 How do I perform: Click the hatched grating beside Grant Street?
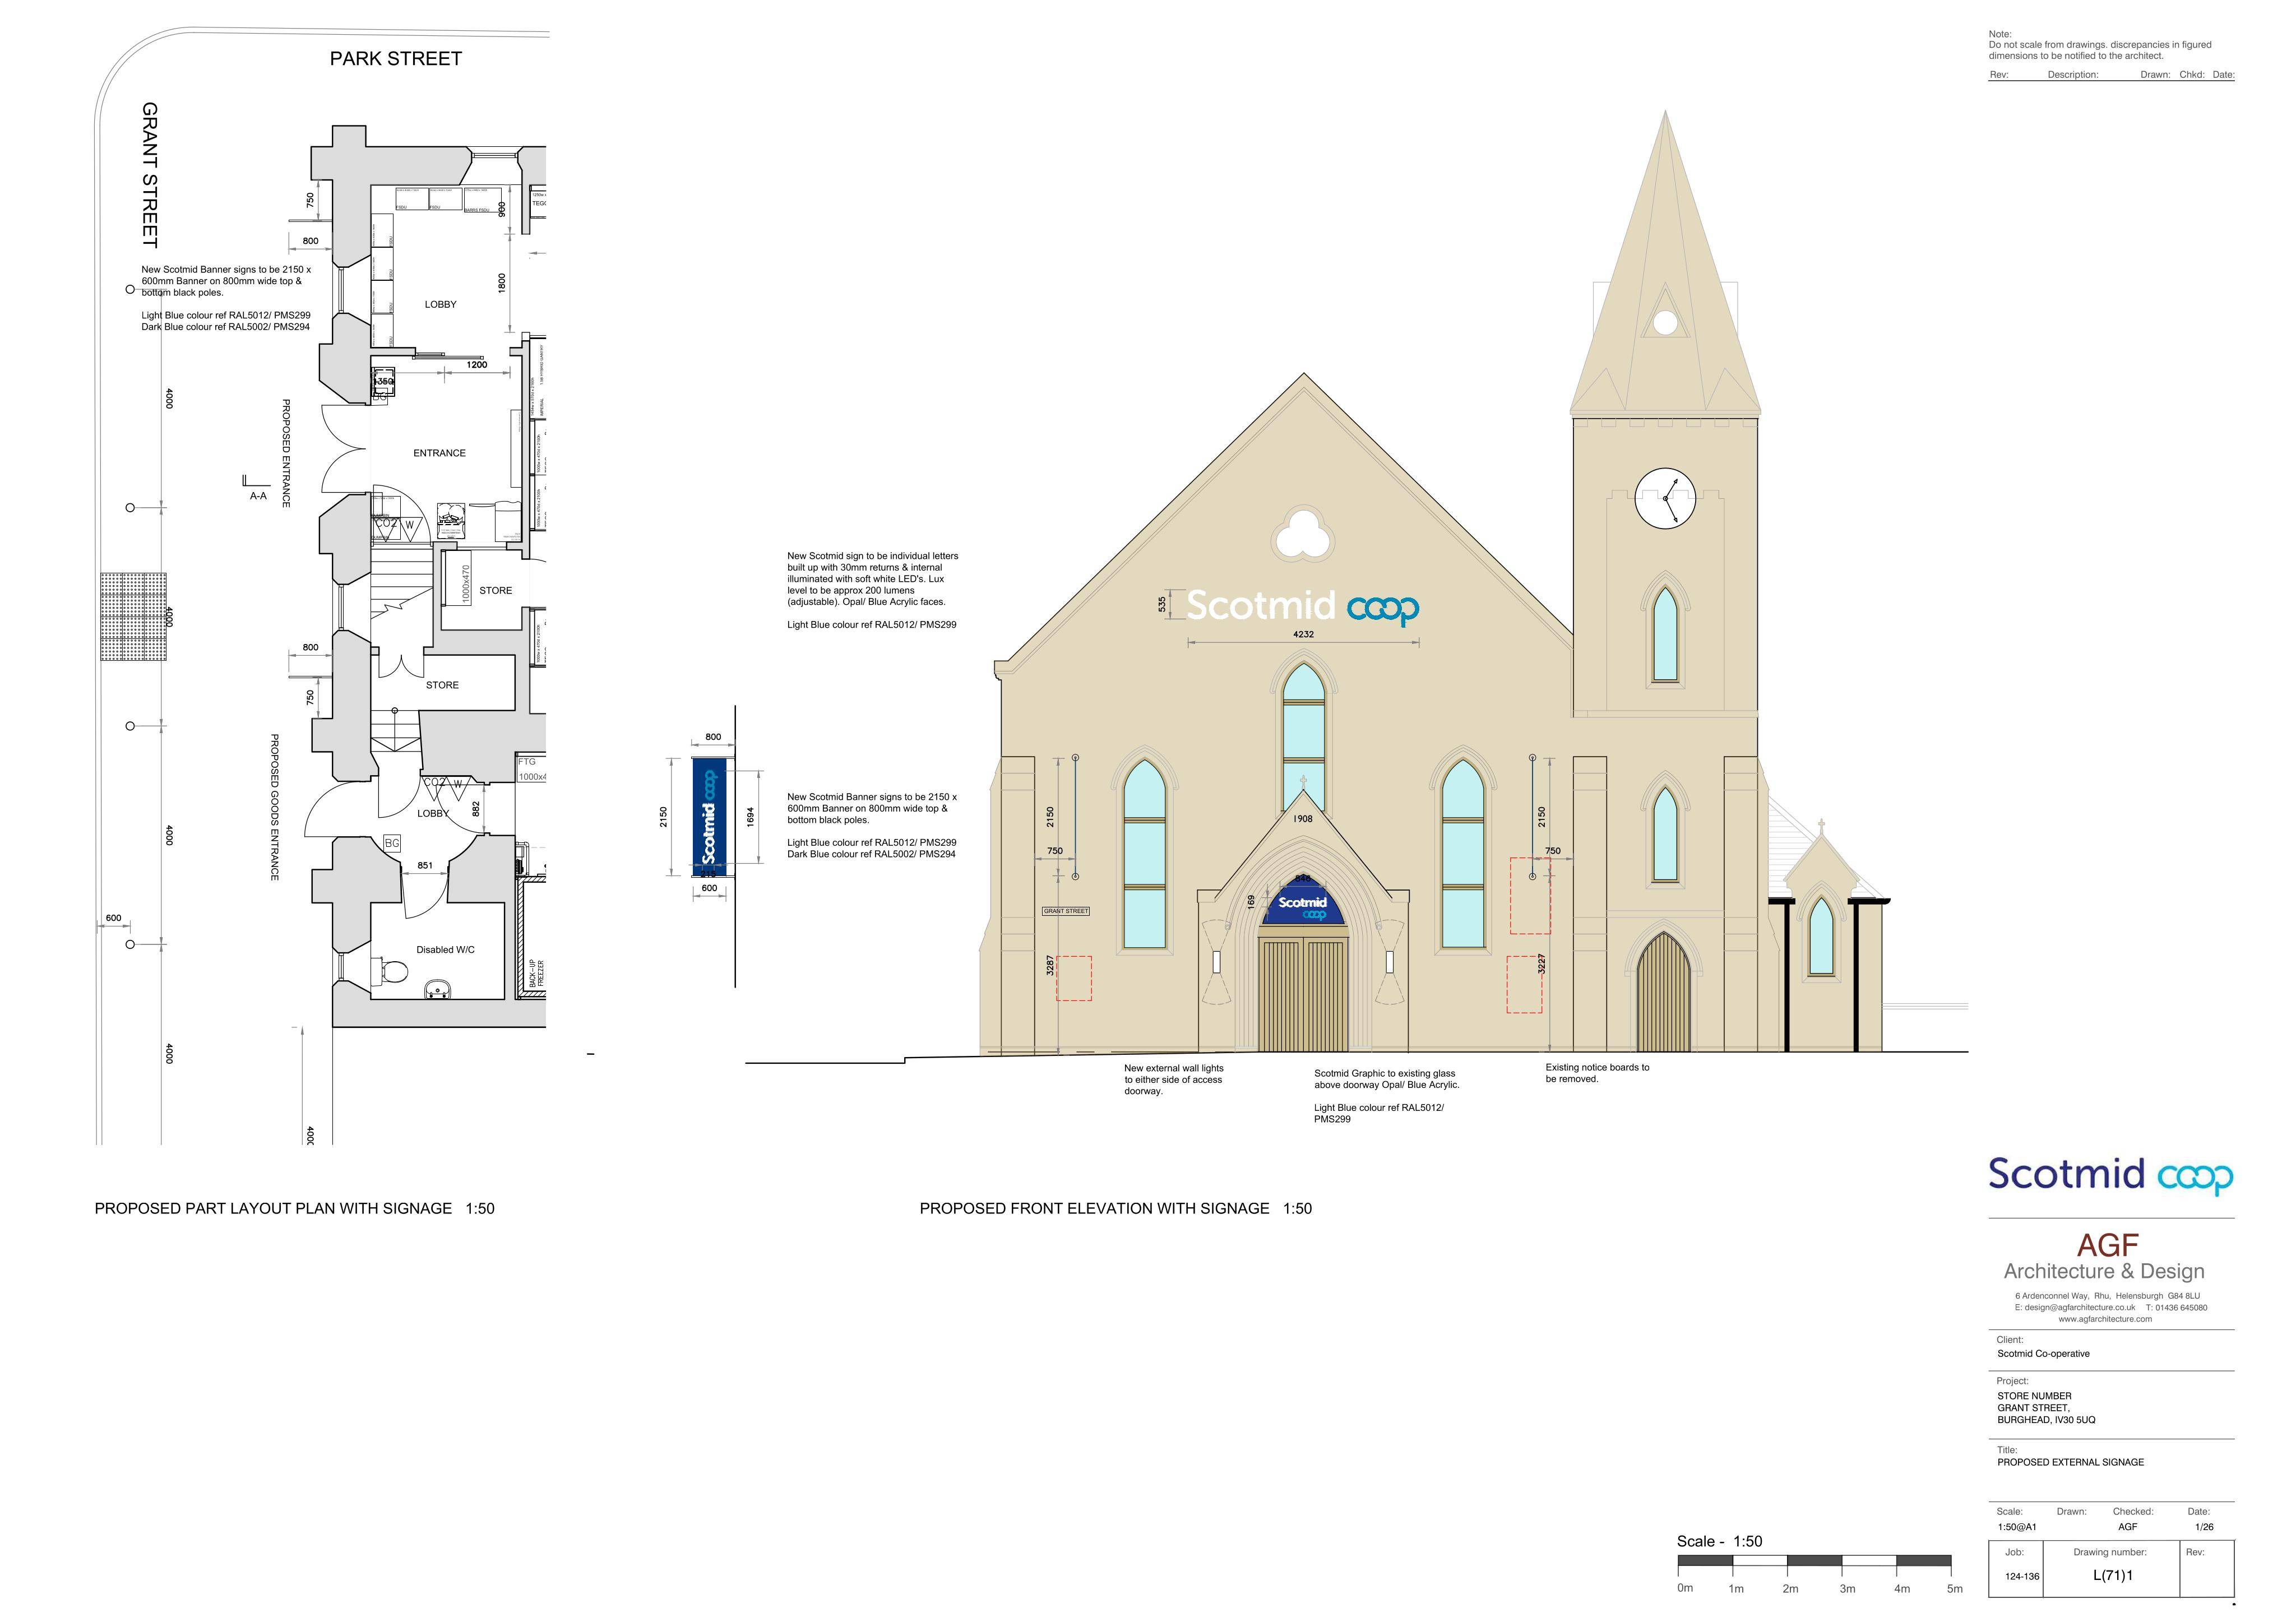point(133,616)
